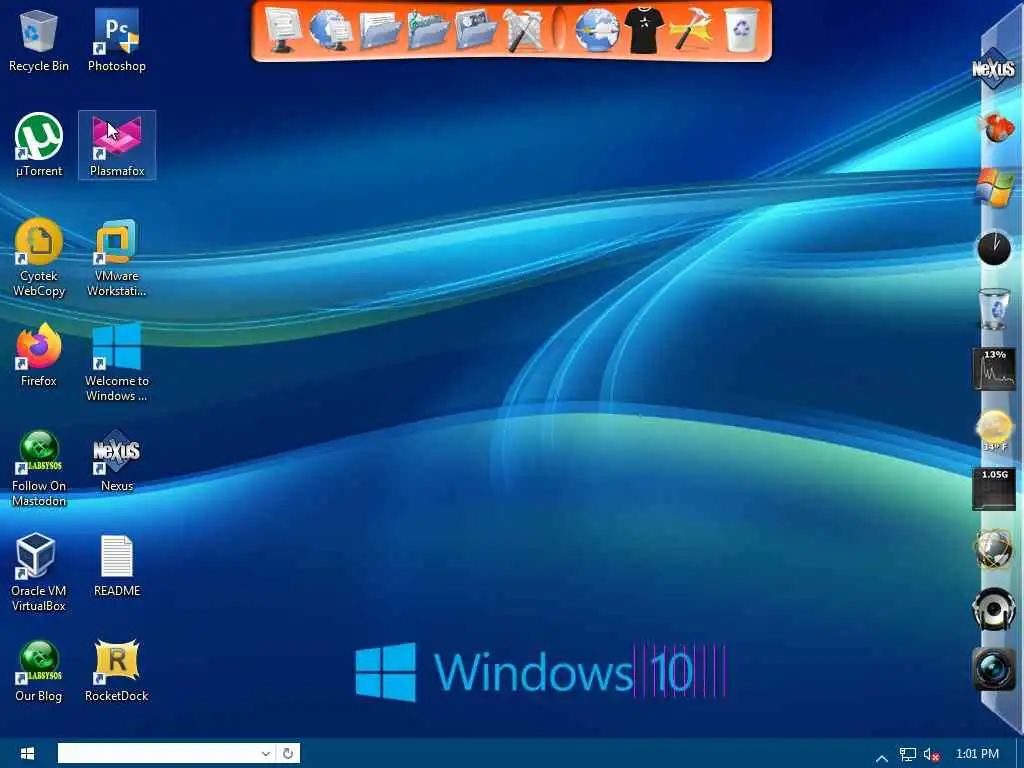The height and width of the screenshot is (768, 1024).
Task: Click the weather sun widget on side dock
Action: click(994, 430)
